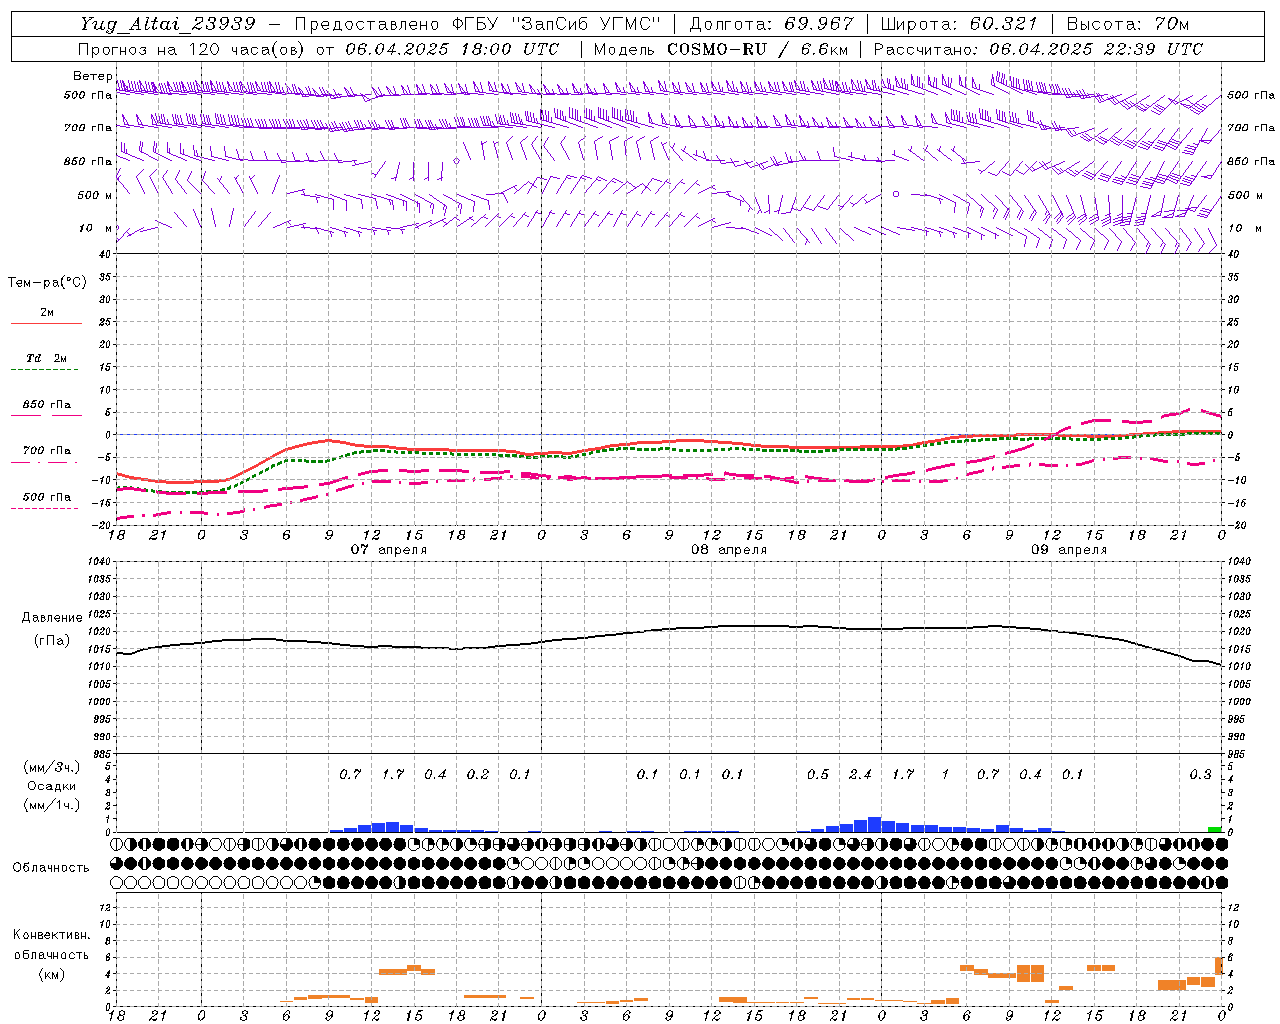Screen dimensions: 1280x1024
Task: Click the (мм/1ч.) precipitation unit label
Action: click(x=52, y=805)
